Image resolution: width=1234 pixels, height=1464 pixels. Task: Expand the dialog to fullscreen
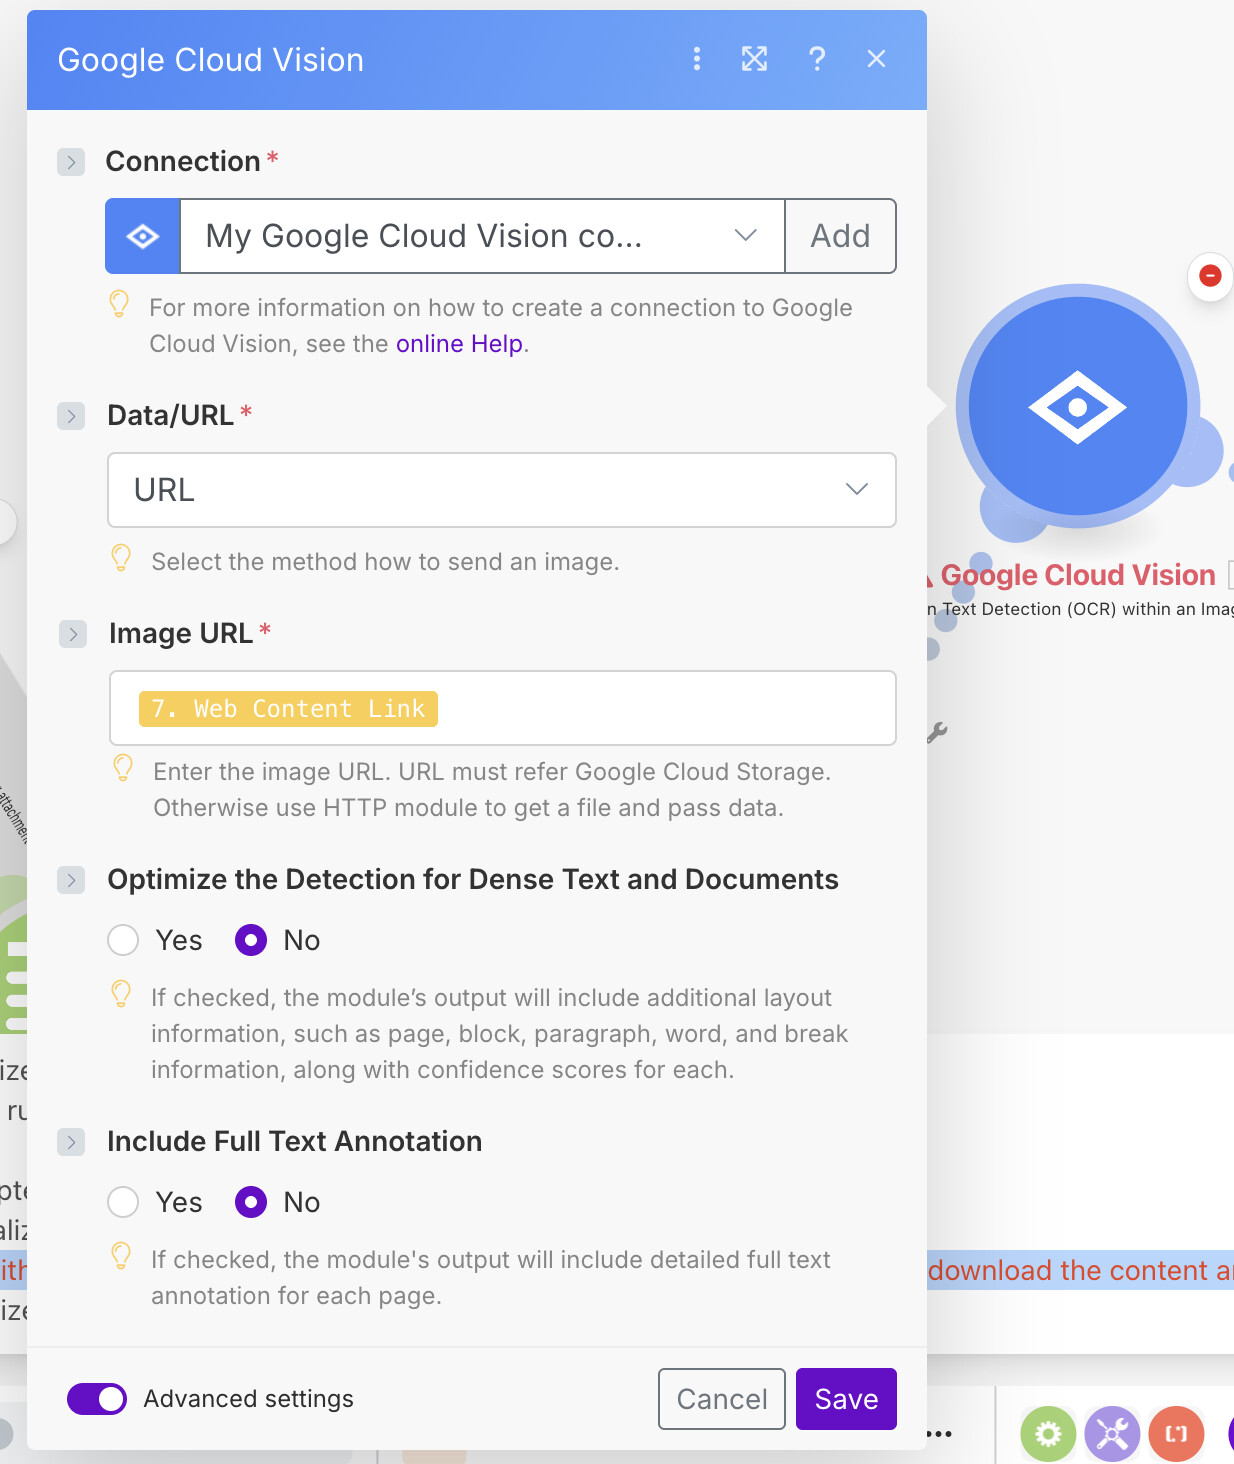(755, 59)
